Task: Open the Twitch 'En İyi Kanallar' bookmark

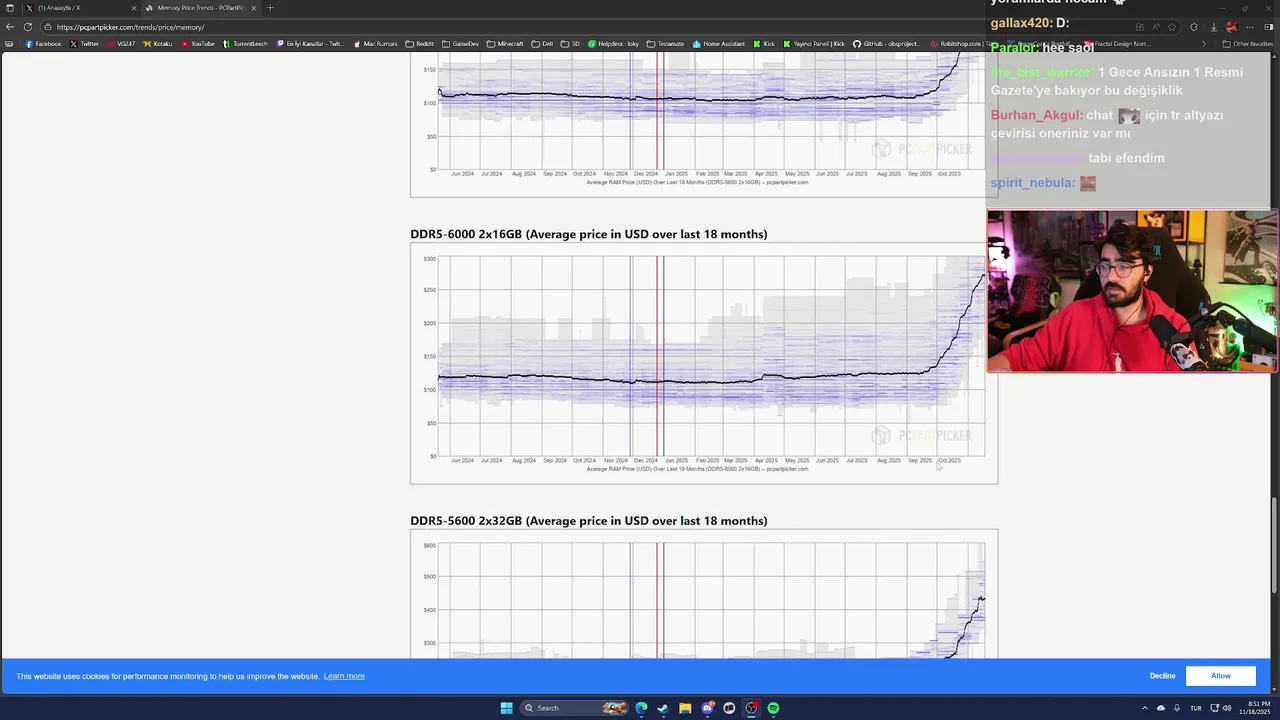Action: point(310,44)
